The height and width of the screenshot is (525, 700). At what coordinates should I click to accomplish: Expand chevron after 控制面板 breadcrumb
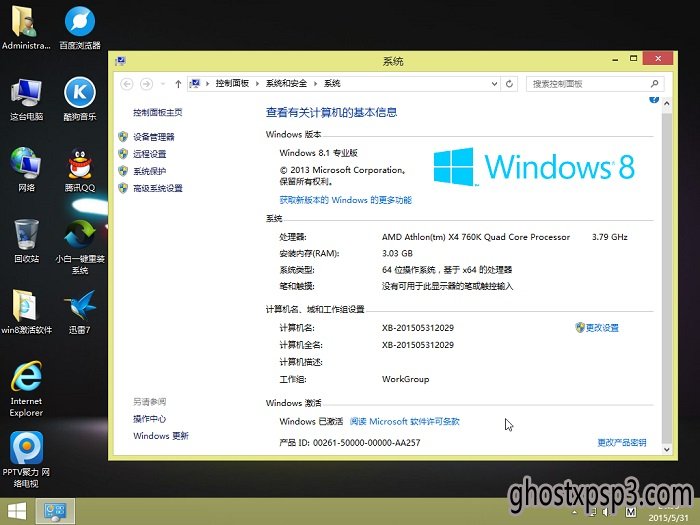coord(258,83)
